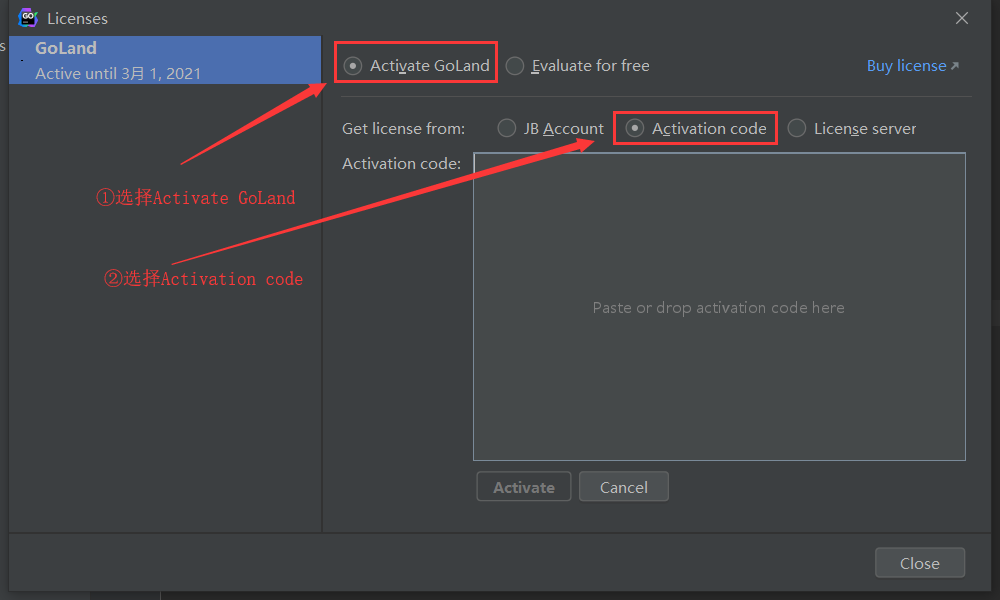Select the GoLand entry in product list
Viewport: 1000px width, 600px height.
(x=66, y=48)
